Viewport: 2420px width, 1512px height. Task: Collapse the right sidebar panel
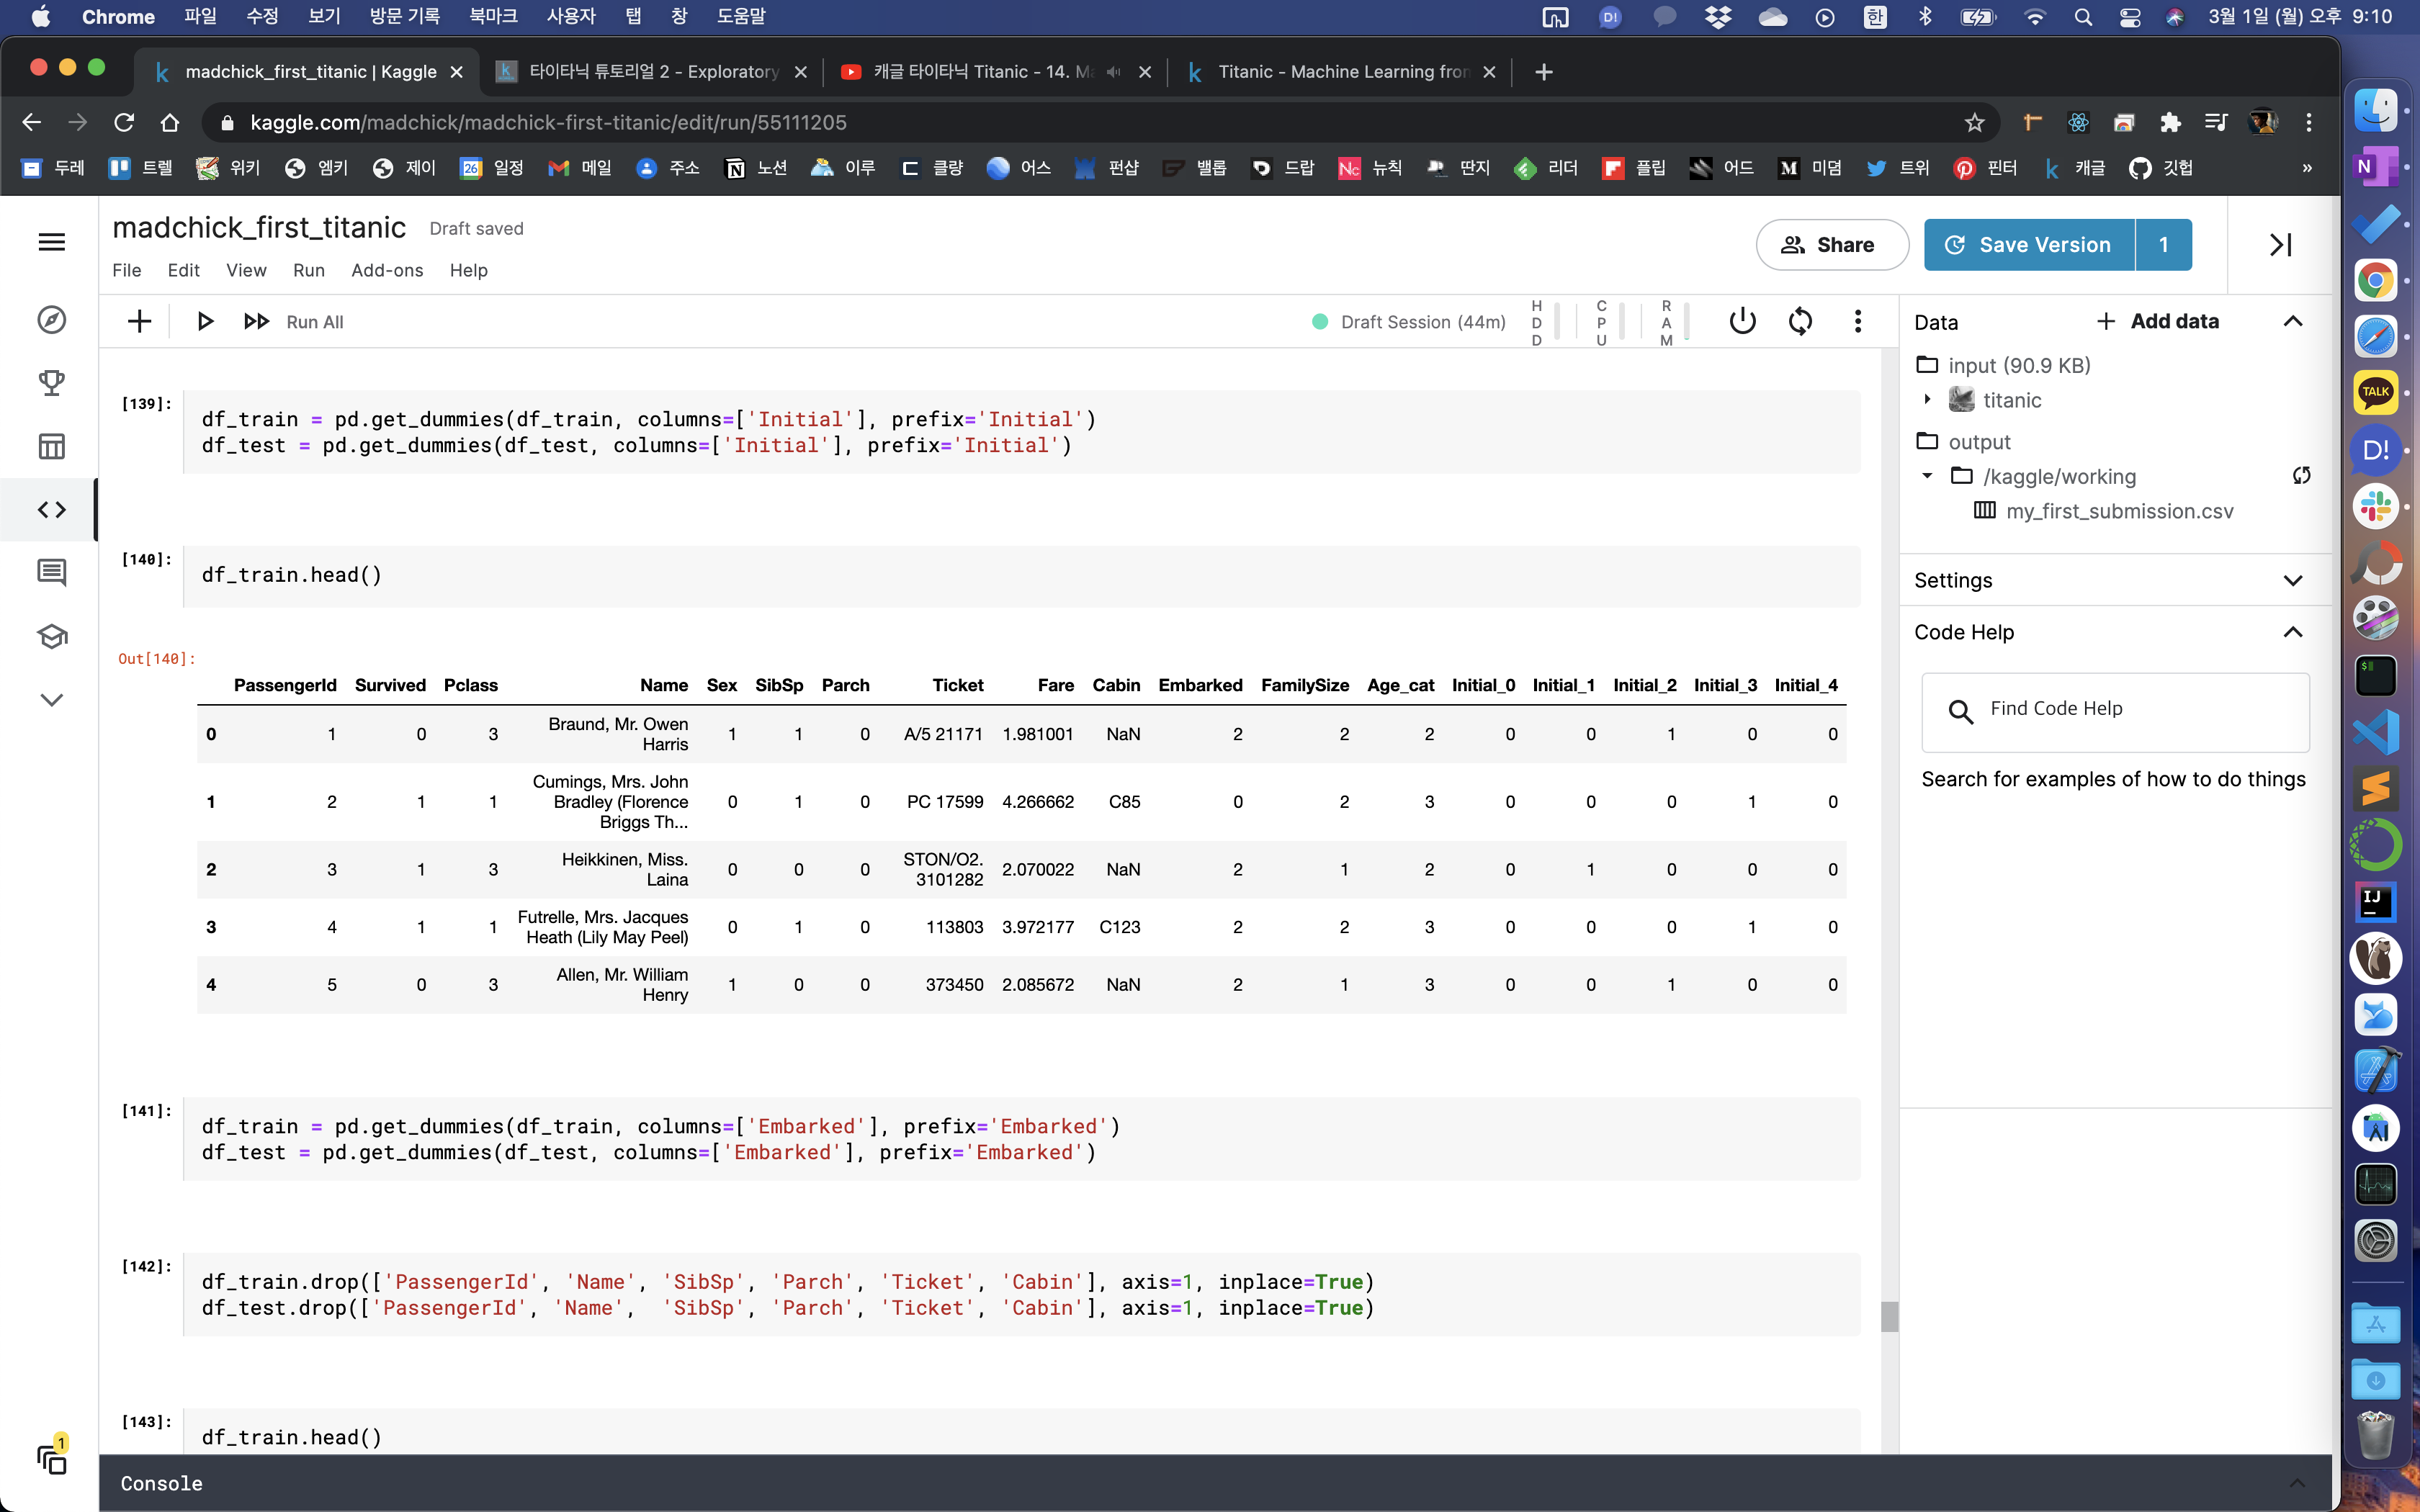tap(2280, 245)
